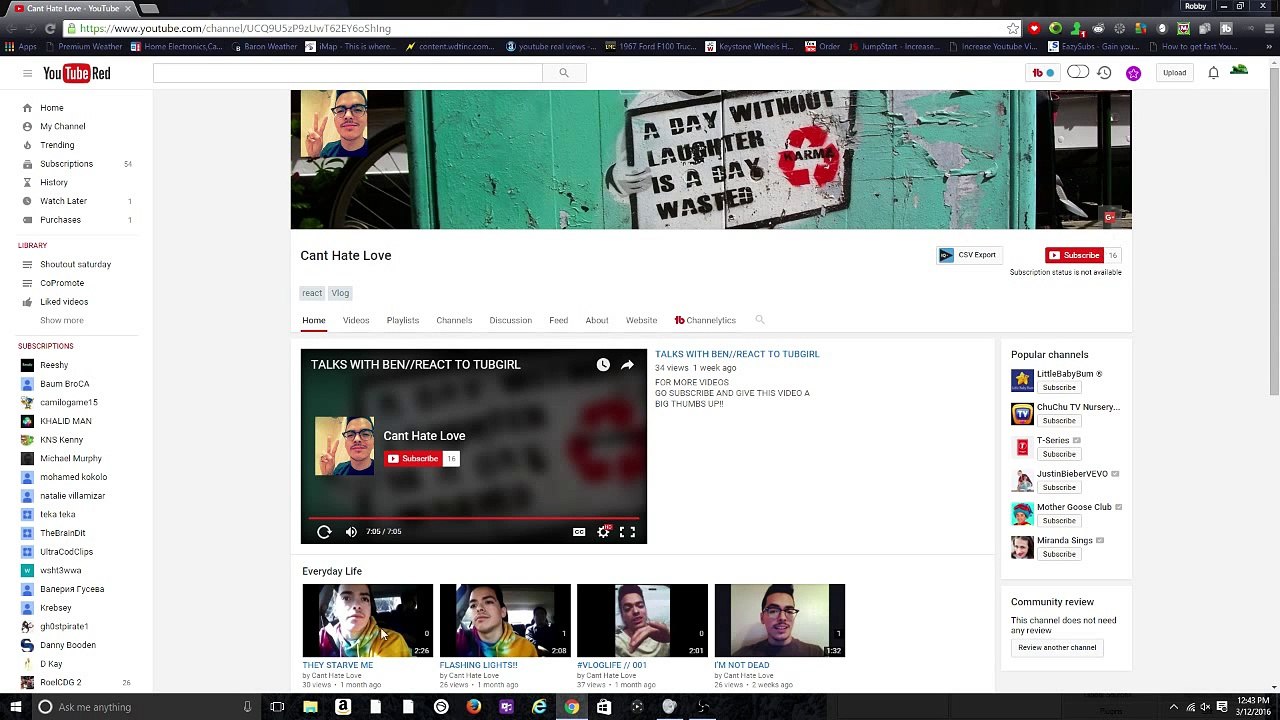Click the YouTube Red logo
Image resolution: width=1280 pixels, height=720 pixels.
[x=77, y=73]
